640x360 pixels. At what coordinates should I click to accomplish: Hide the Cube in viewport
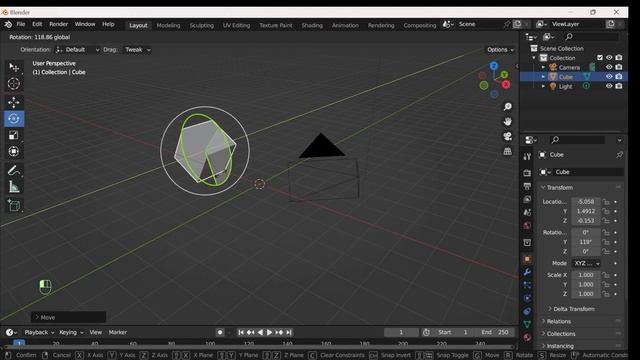(x=609, y=77)
